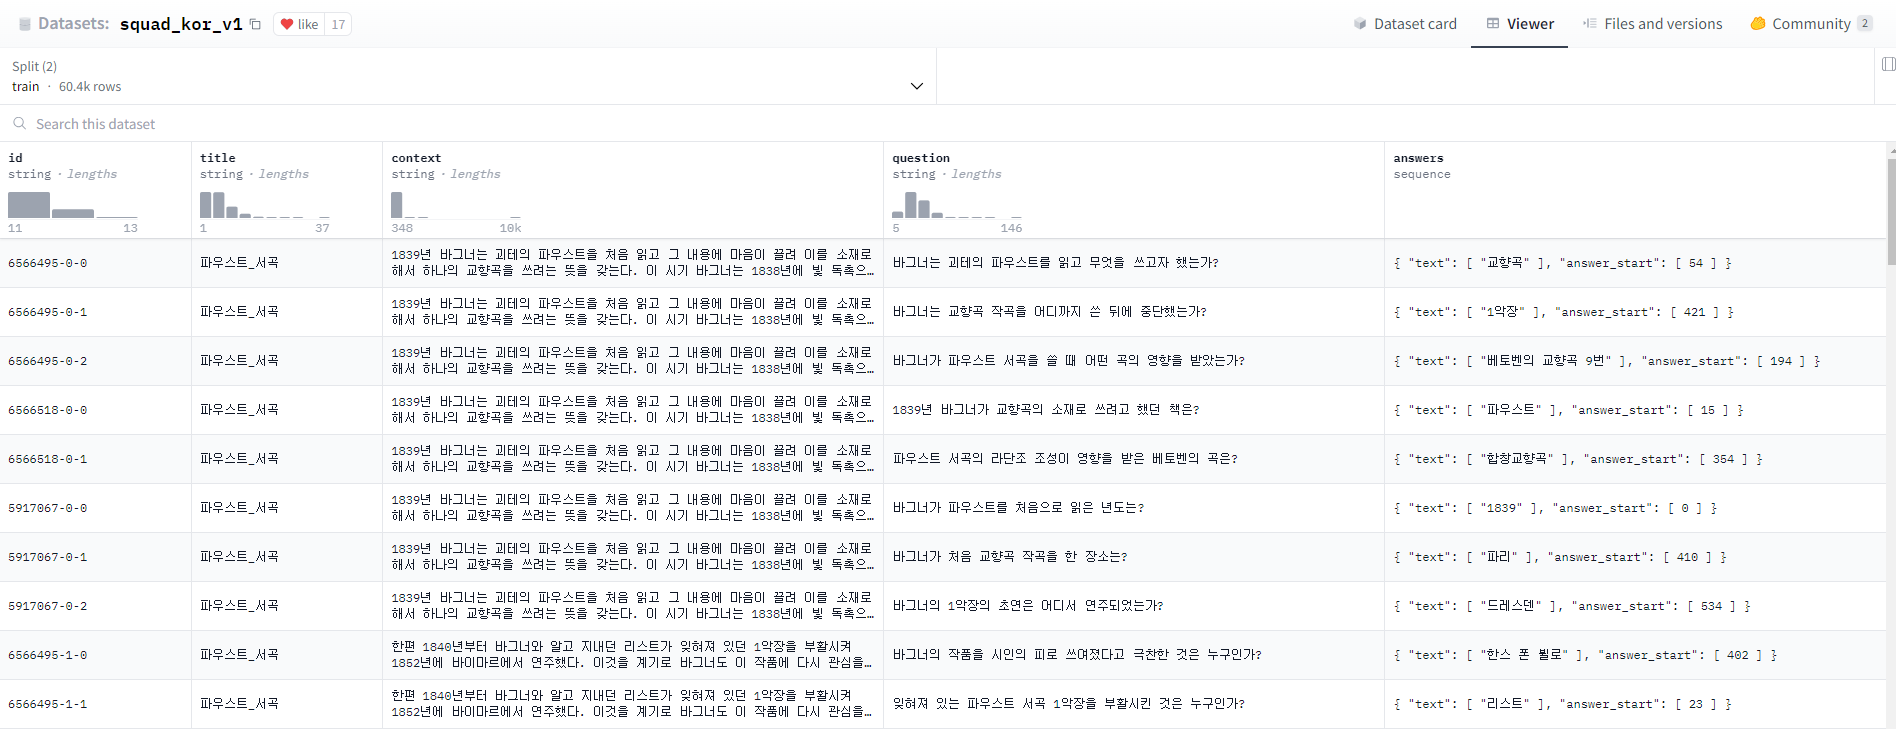This screenshot has width=1896, height=729.
Task: Click answers cell with answer_start 54
Action: (1635, 263)
